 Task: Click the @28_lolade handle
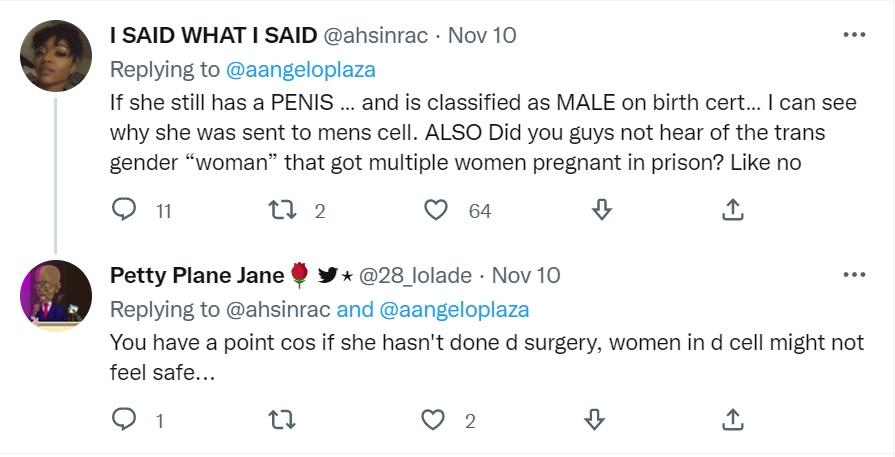[x=415, y=275]
